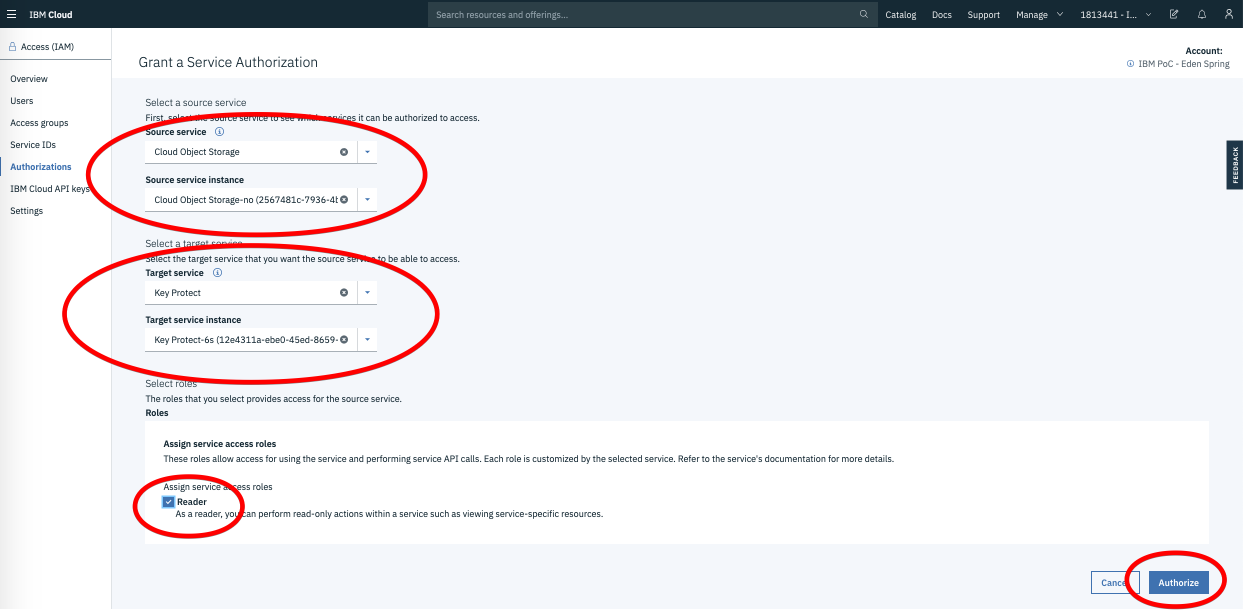Click the Grant a Service Authorization heading

228,62
